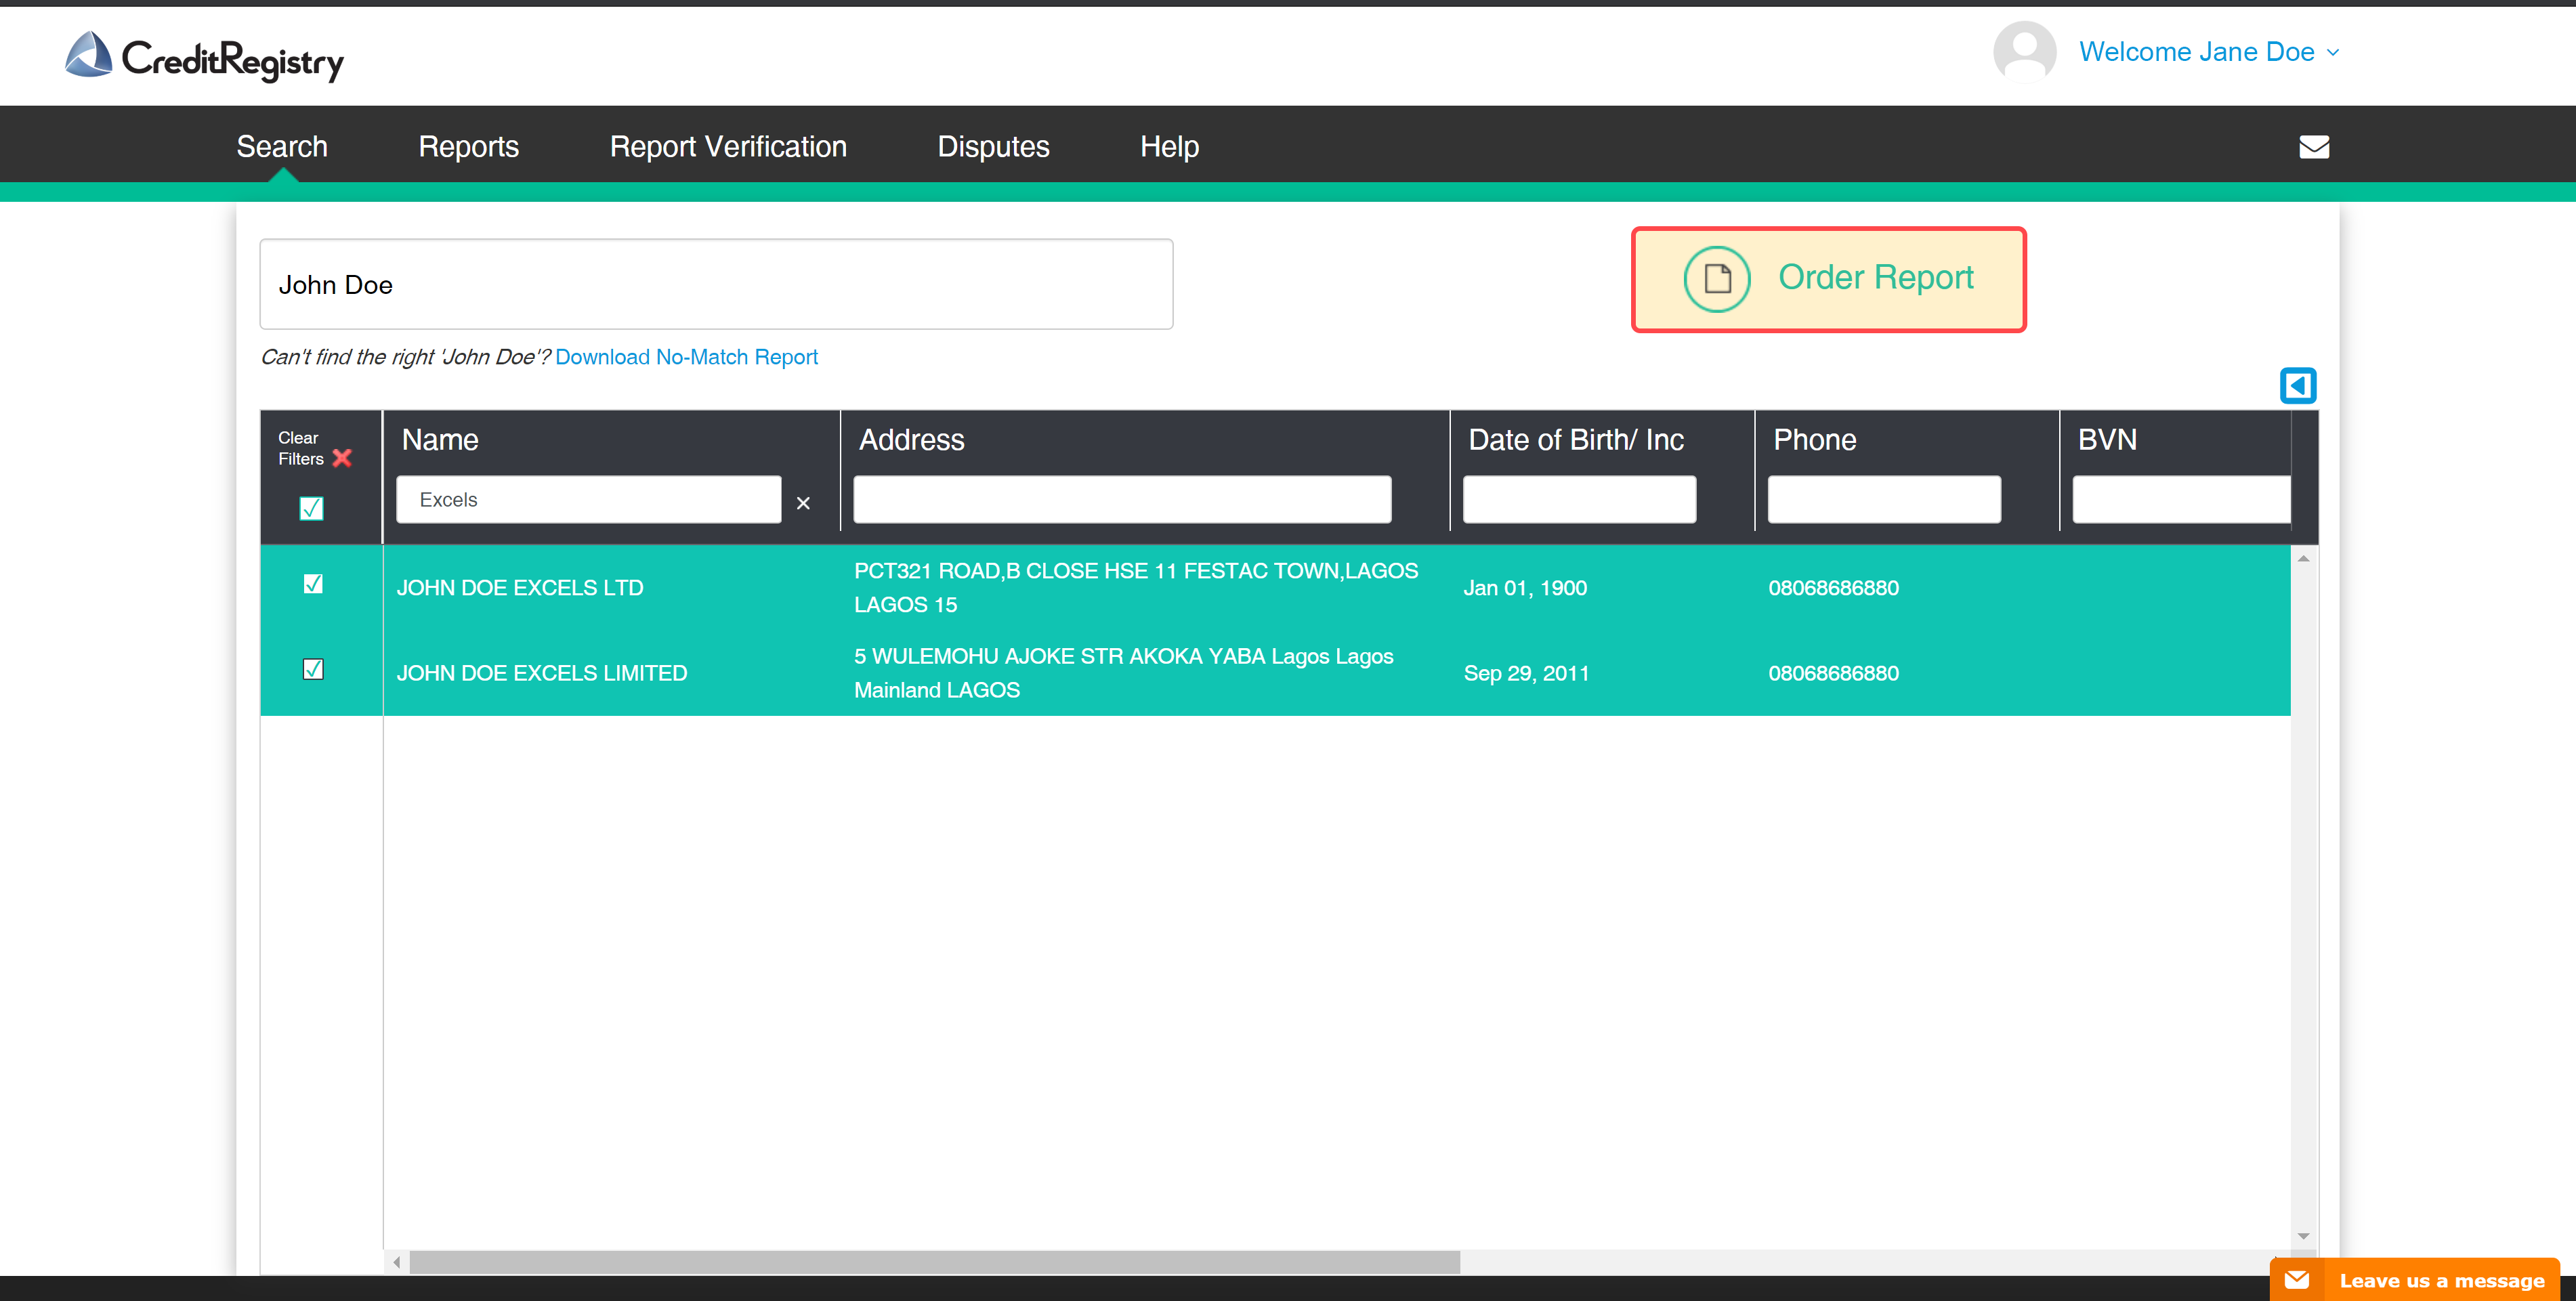This screenshot has width=2576, height=1301.
Task: Go to Report Verification tab
Action: [727, 147]
